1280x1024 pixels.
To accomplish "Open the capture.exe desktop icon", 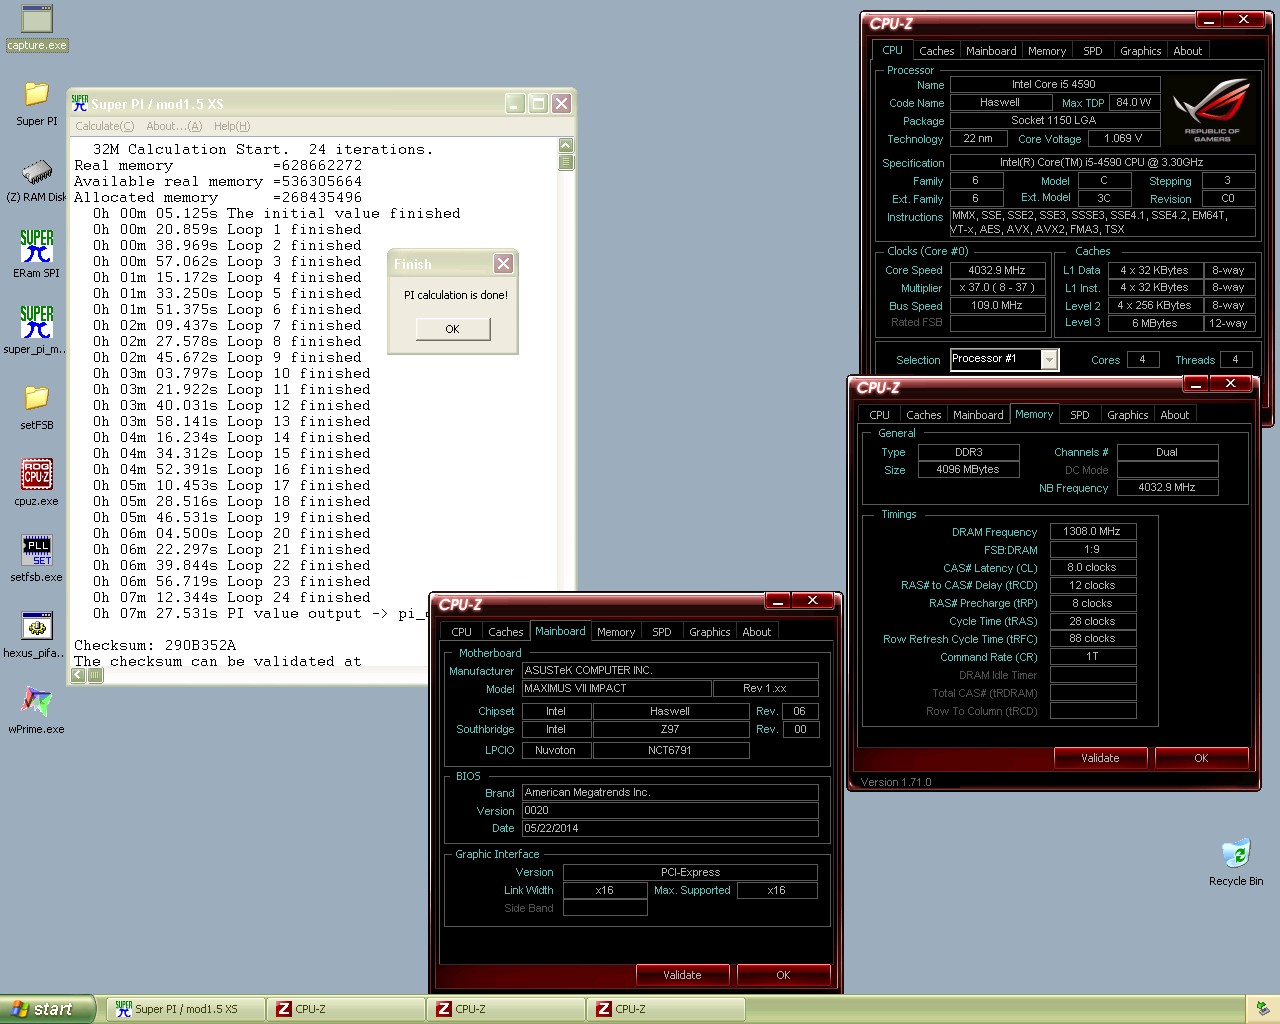I will pyautogui.click(x=37, y=28).
